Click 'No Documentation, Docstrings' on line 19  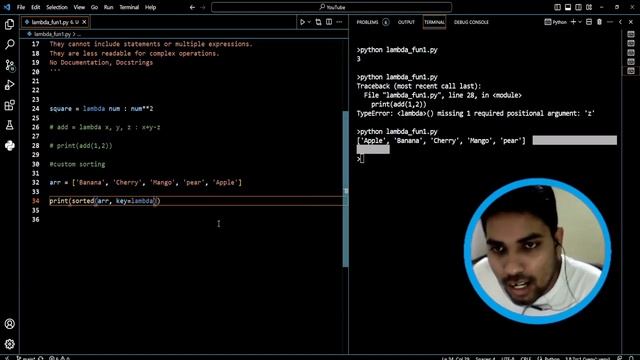click(x=101, y=62)
